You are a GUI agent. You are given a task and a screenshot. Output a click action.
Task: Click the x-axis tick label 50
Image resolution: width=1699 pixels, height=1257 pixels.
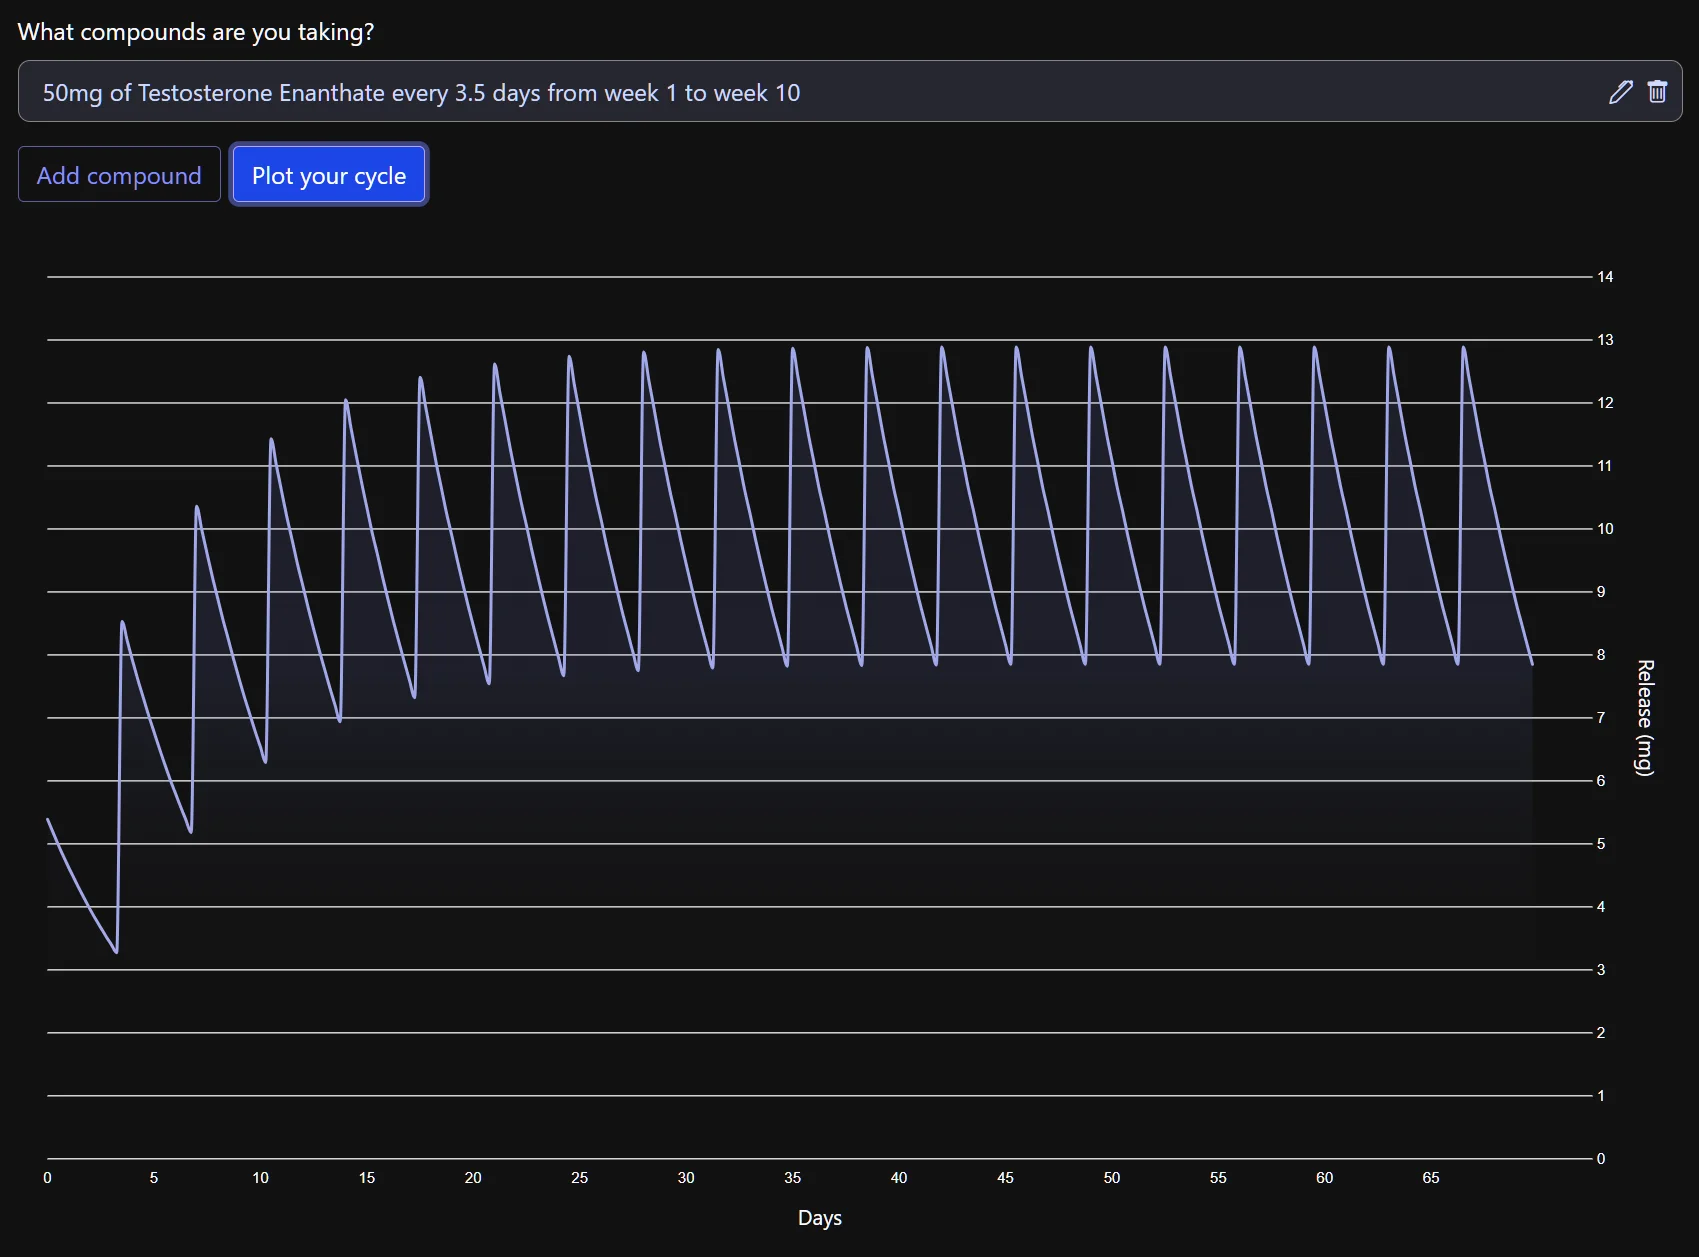click(x=1112, y=1178)
